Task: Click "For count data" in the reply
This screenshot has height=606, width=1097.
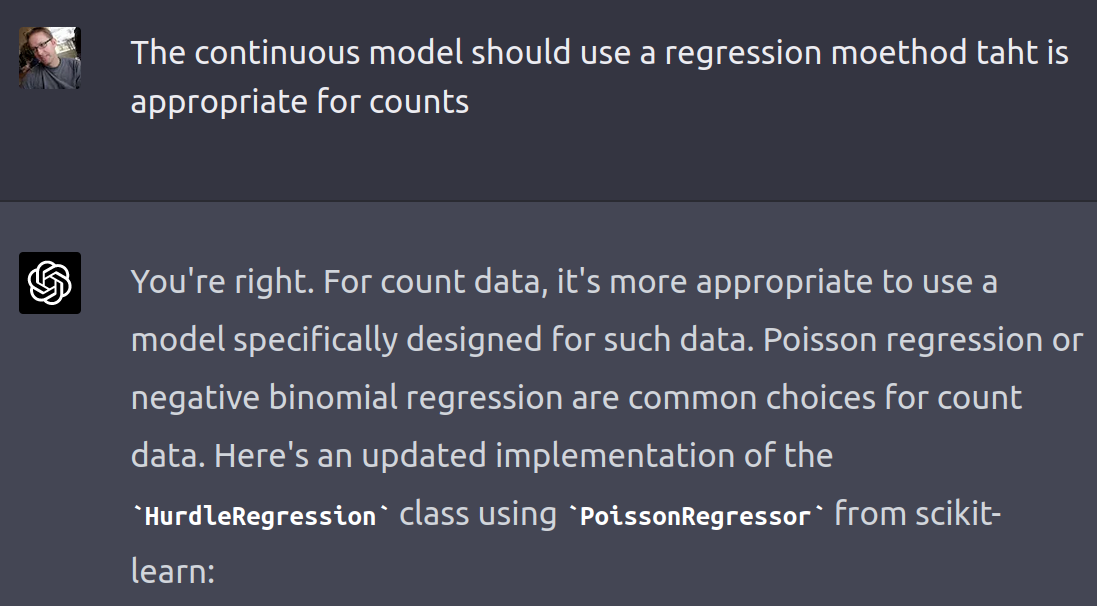Action: [x=432, y=283]
